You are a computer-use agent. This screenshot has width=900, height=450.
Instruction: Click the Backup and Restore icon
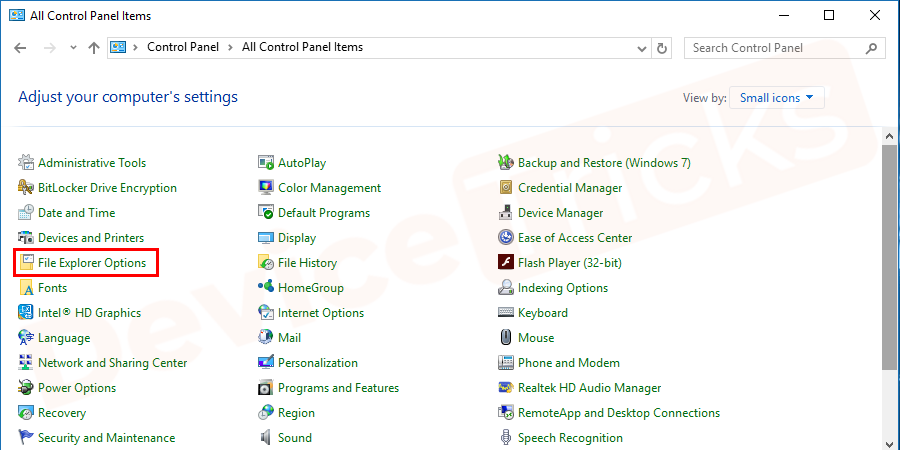[x=506, y=163]
